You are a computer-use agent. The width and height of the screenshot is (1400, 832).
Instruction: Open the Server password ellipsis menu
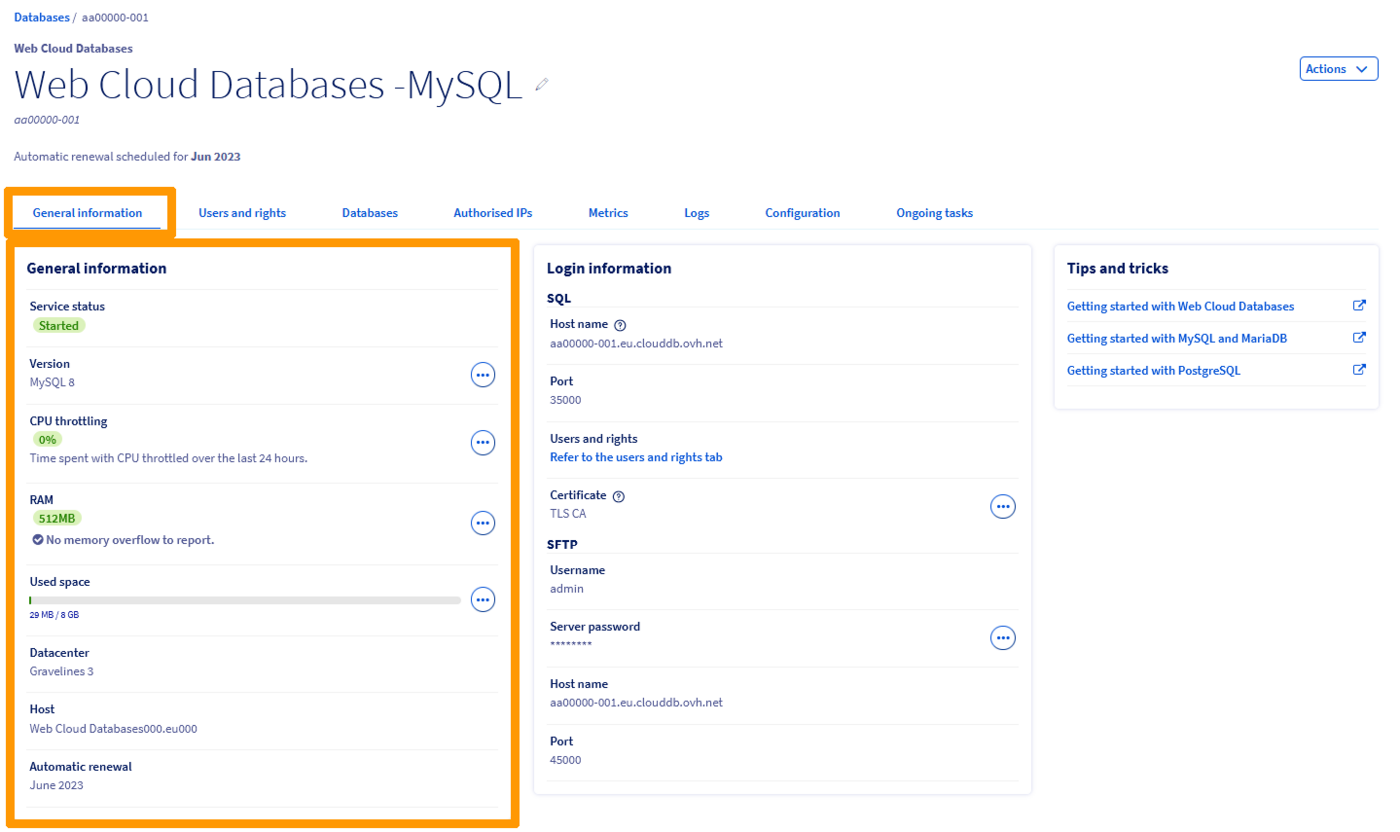tap(1002, 637)
